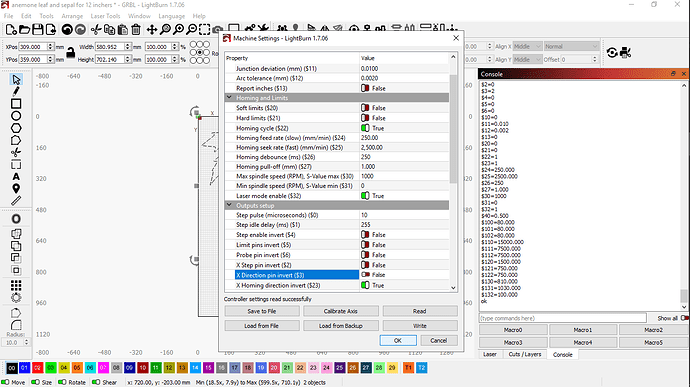Select the Draw Lines pencil tool
Image resolution: width=690 pixels, height=387 pixels.
tap(16, 92)
